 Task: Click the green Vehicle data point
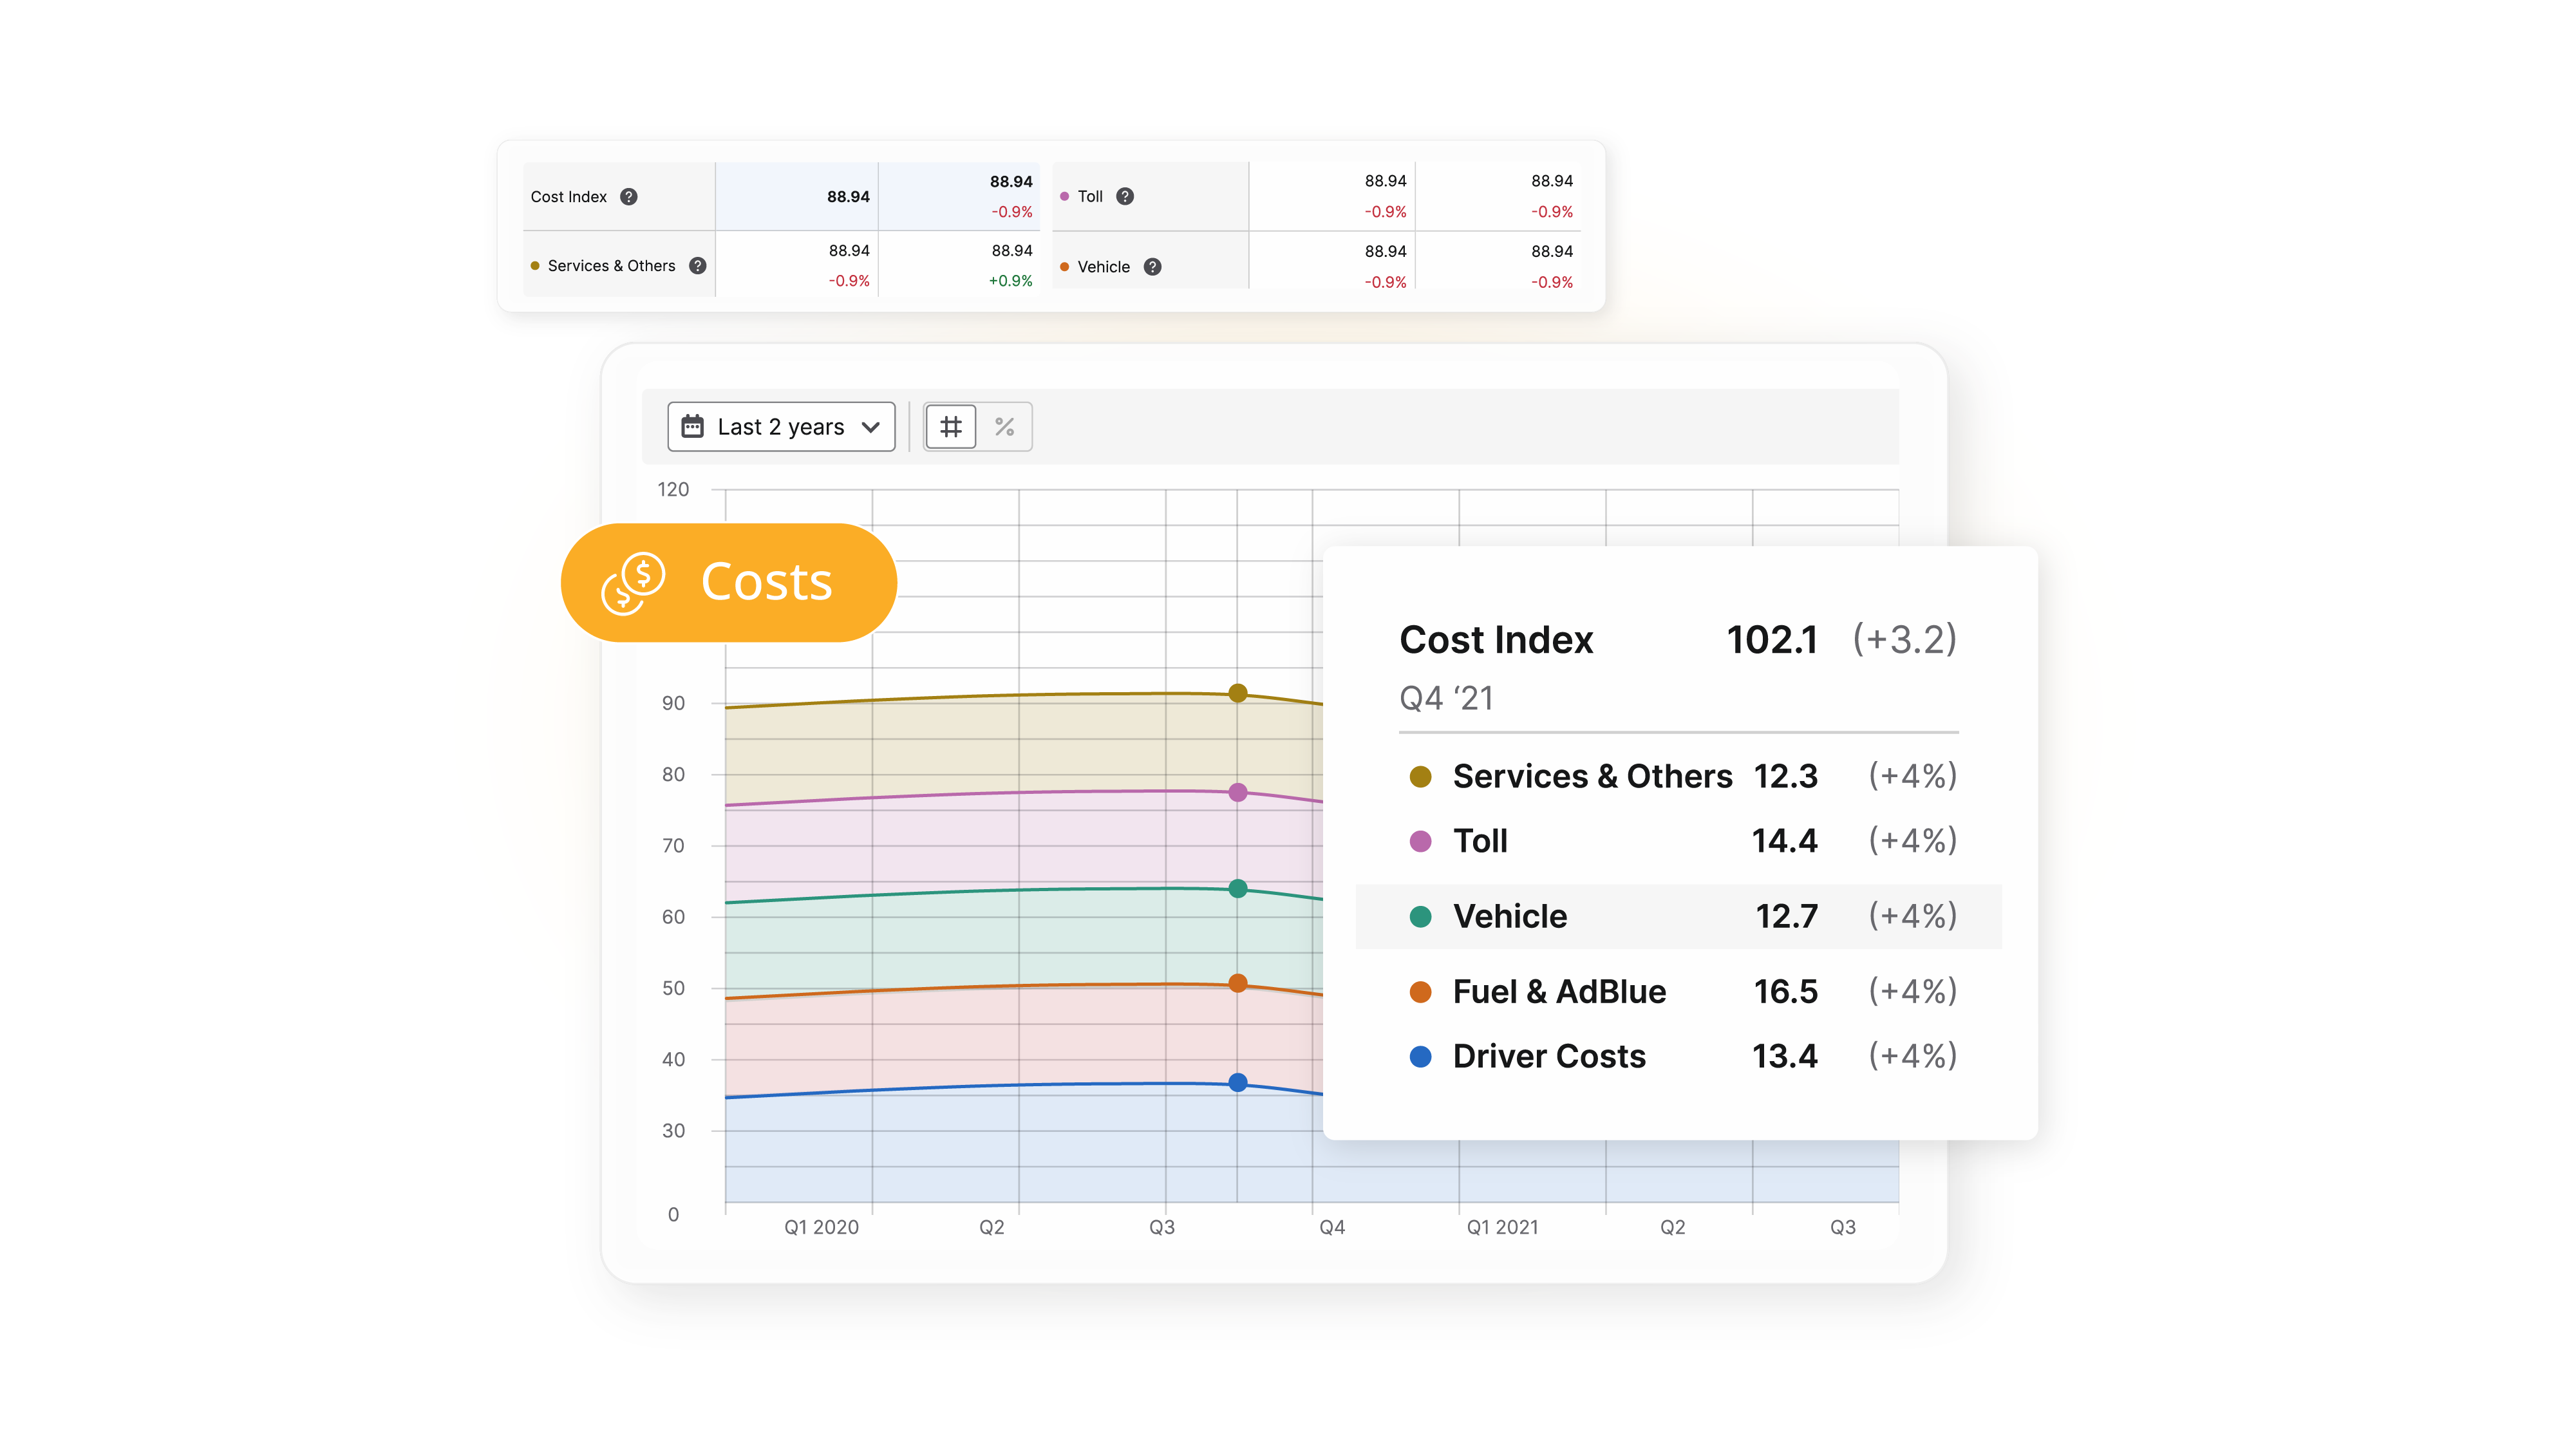tap(1238, 888)
